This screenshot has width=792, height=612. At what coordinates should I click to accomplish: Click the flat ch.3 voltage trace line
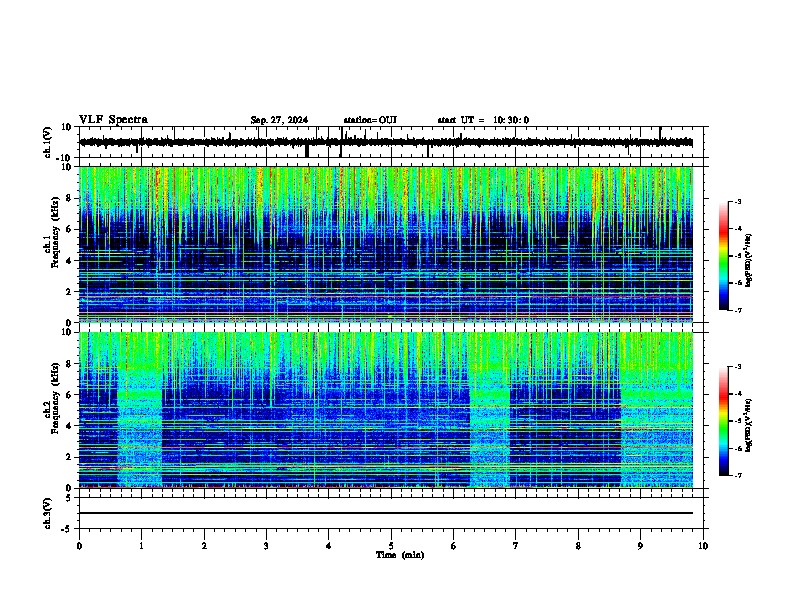click(x=386, y=513)
